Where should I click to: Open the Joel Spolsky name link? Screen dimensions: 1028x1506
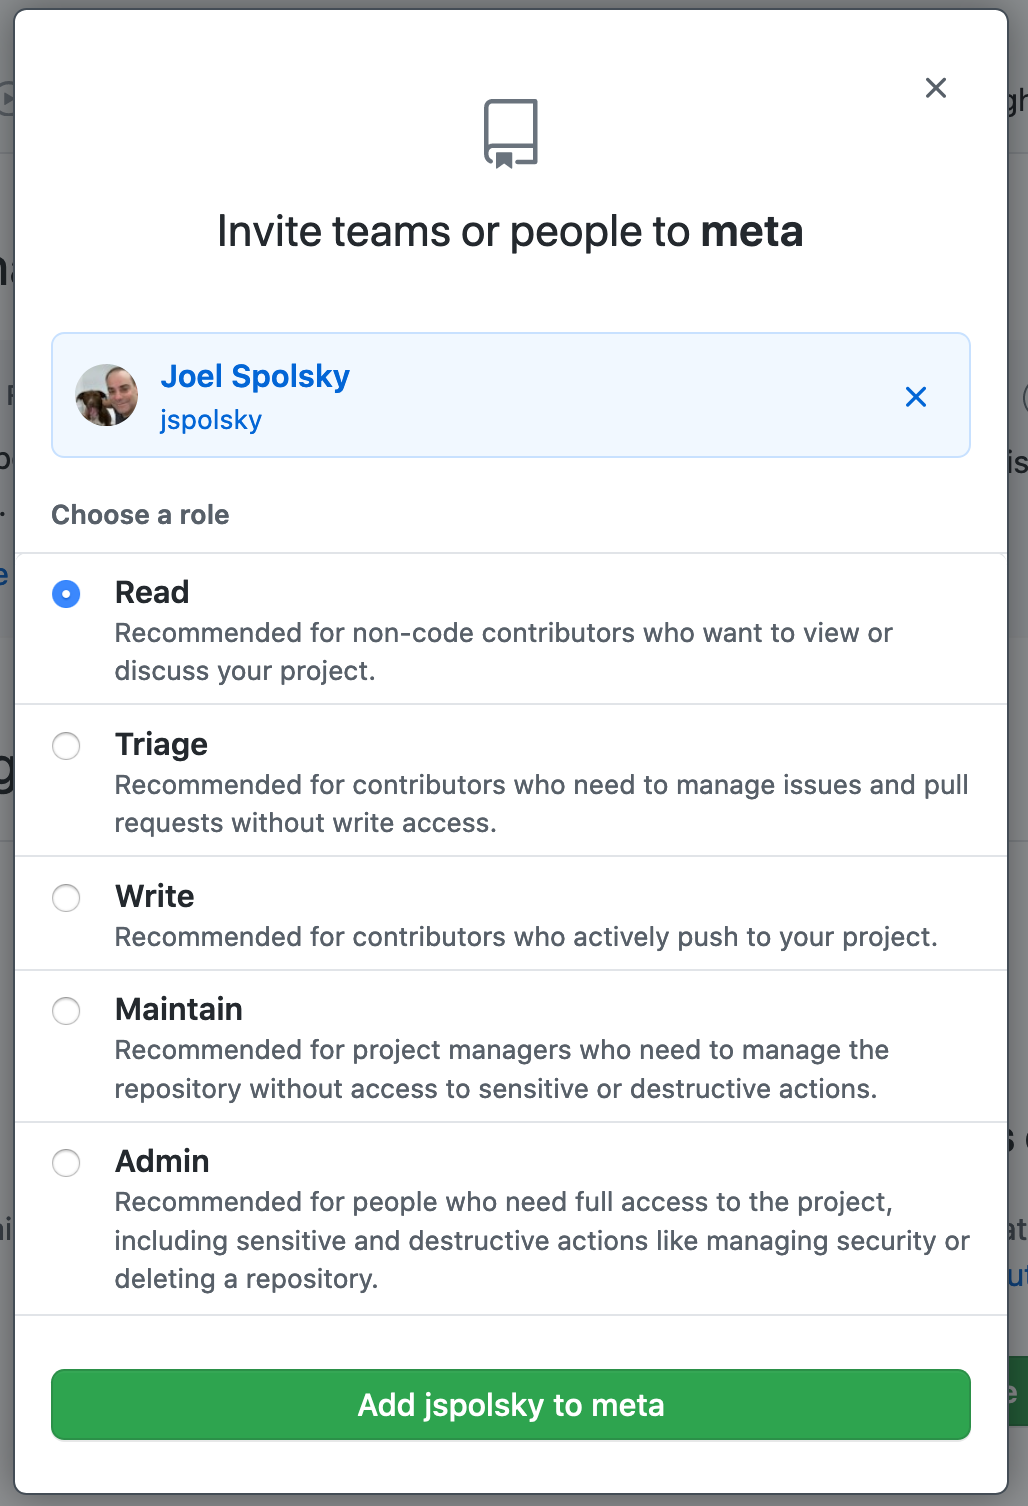[255, 376]
